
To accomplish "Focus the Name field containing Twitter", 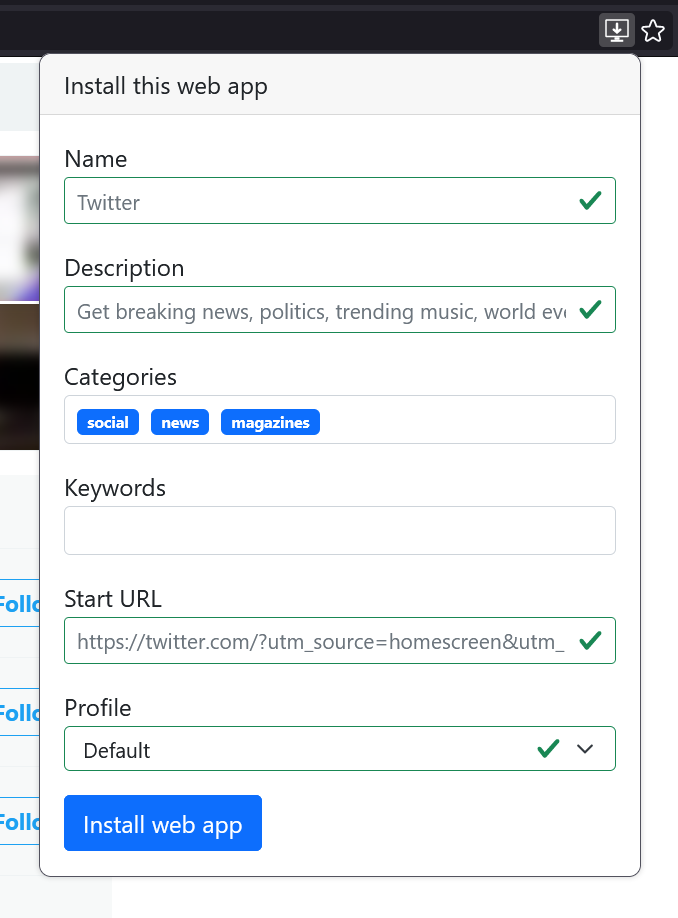I will 320,201.
